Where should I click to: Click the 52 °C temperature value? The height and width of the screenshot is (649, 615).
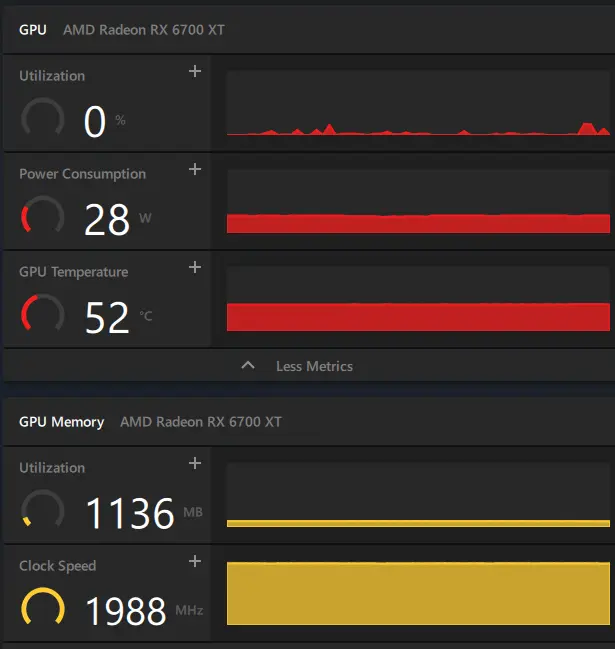pyautogui.click(x=118, y=317)
